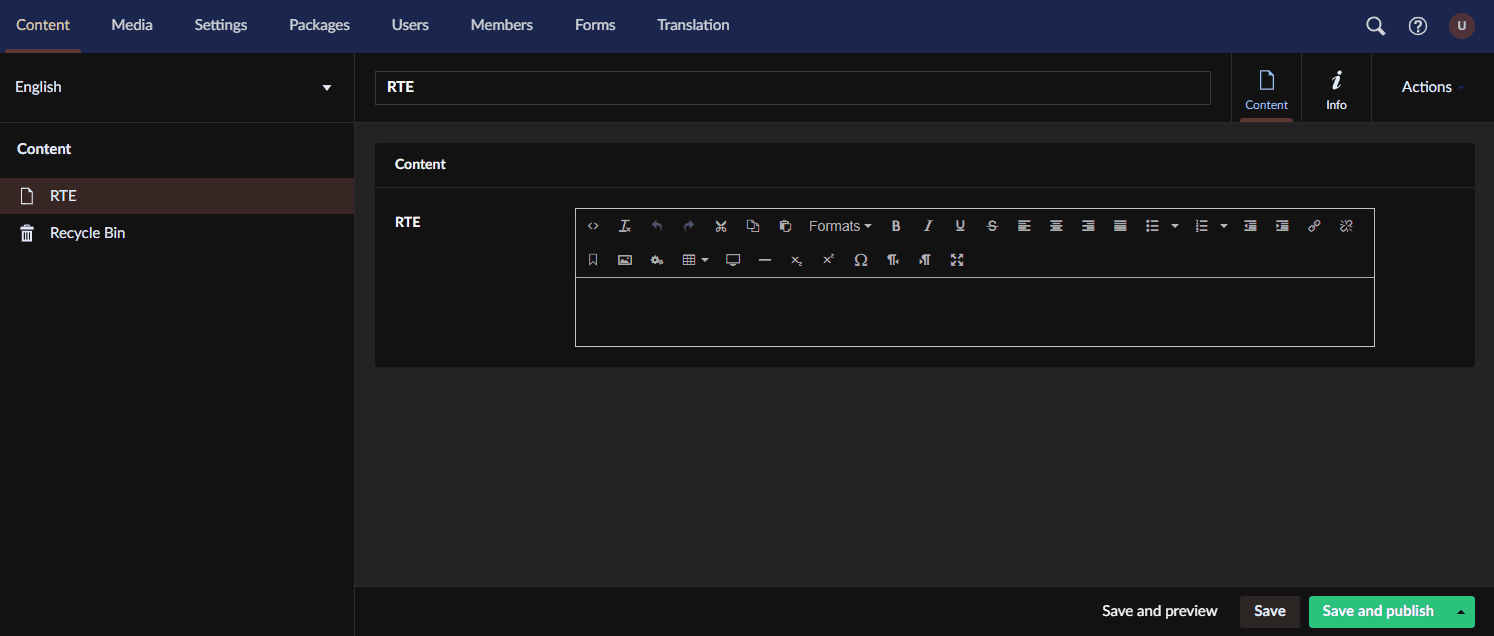Image resolution: width=1494 pixels, height=636 pixels.
Task: Open the search panel
Action: tap(1375, 25)
